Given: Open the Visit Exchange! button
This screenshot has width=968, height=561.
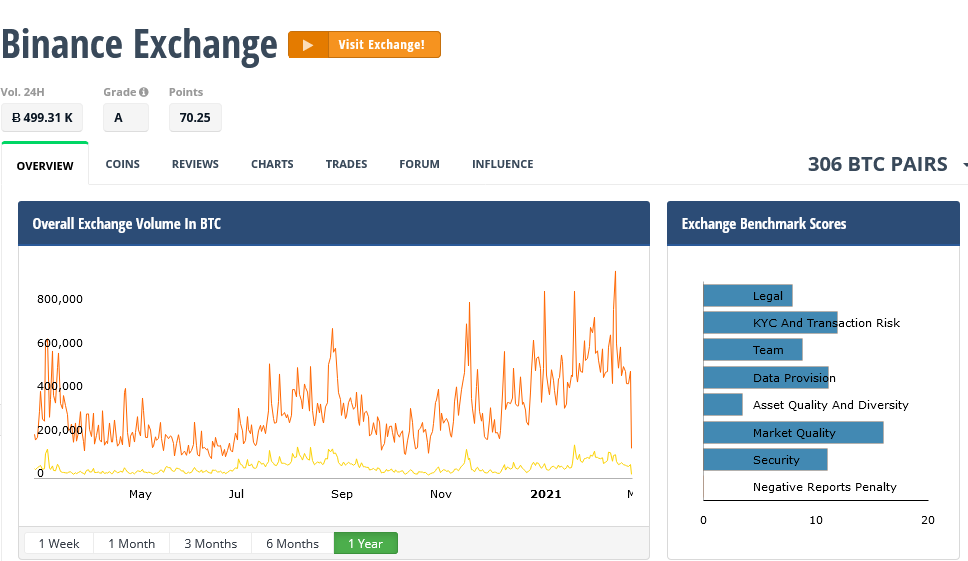Looking at the screenshot, I should coord(364,44).
